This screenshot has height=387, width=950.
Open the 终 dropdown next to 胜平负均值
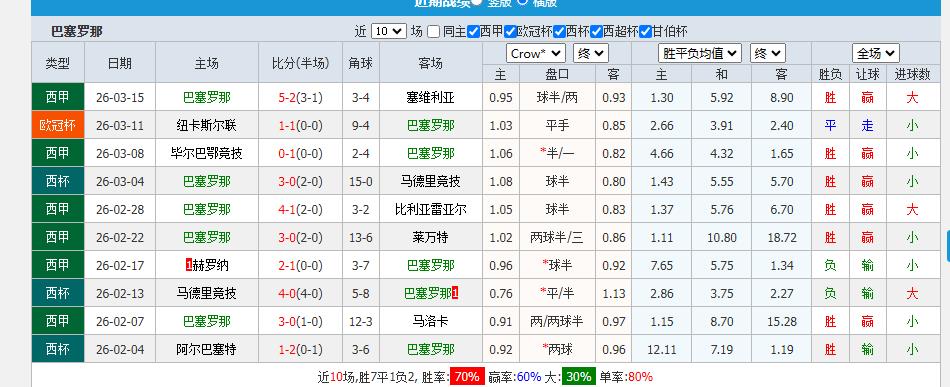click(x=768, y=53)
